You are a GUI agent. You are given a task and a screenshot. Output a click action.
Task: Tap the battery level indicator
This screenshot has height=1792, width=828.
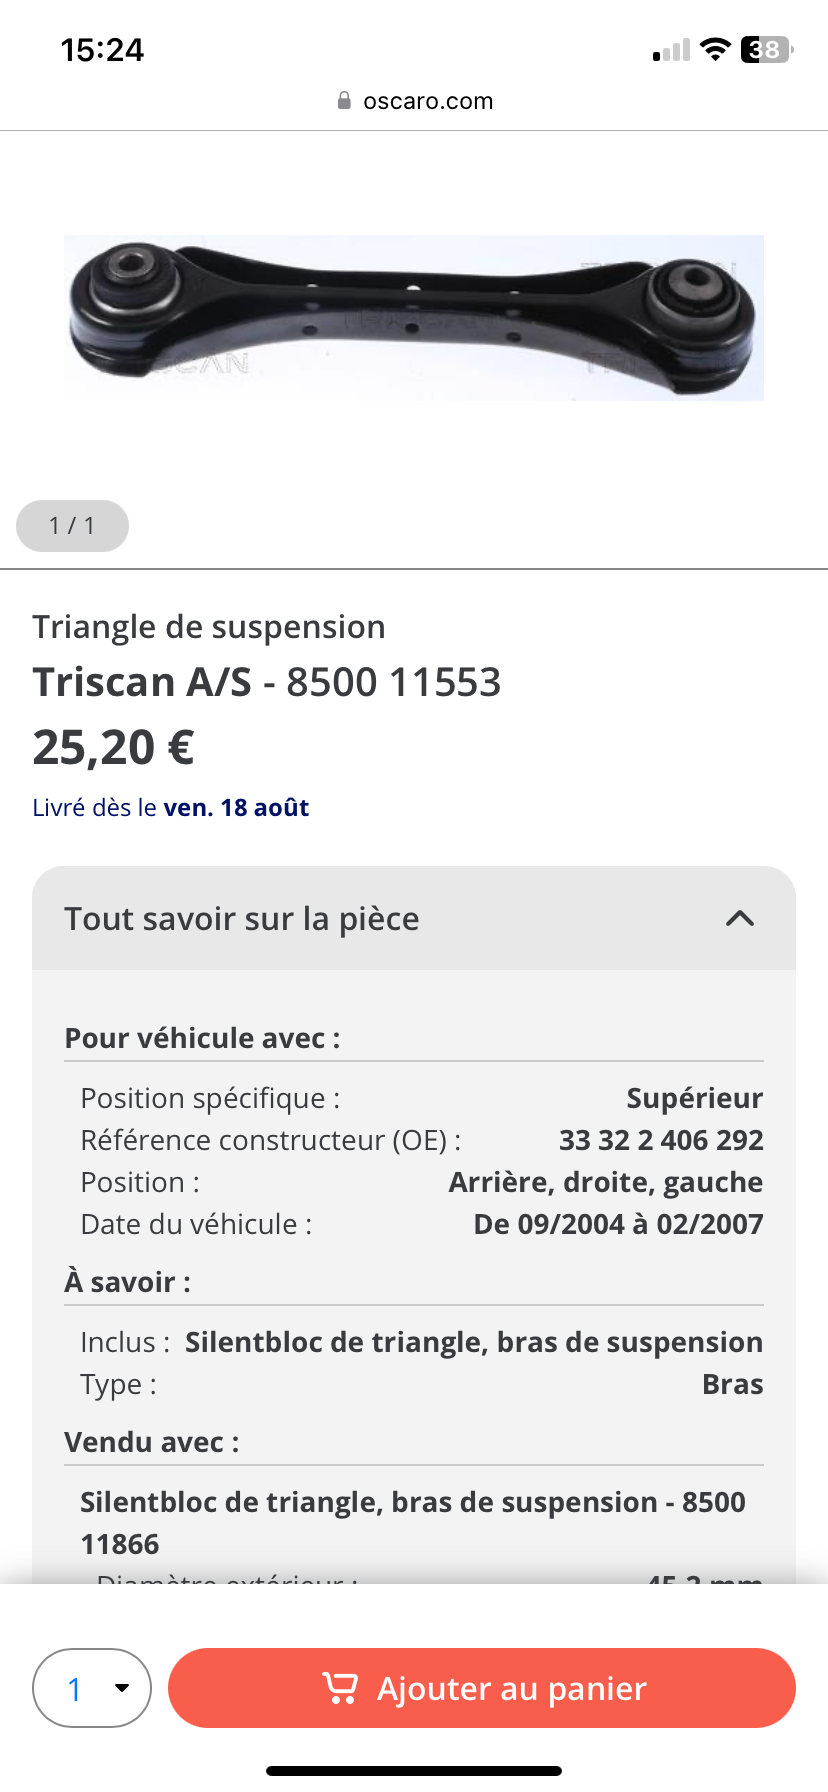766,49
